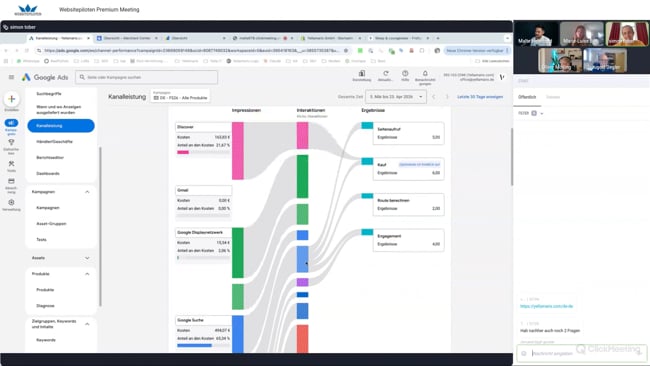Click the emoji icon in chat input
The height and width of the screenshot is (366, 650).
[524, 354]
